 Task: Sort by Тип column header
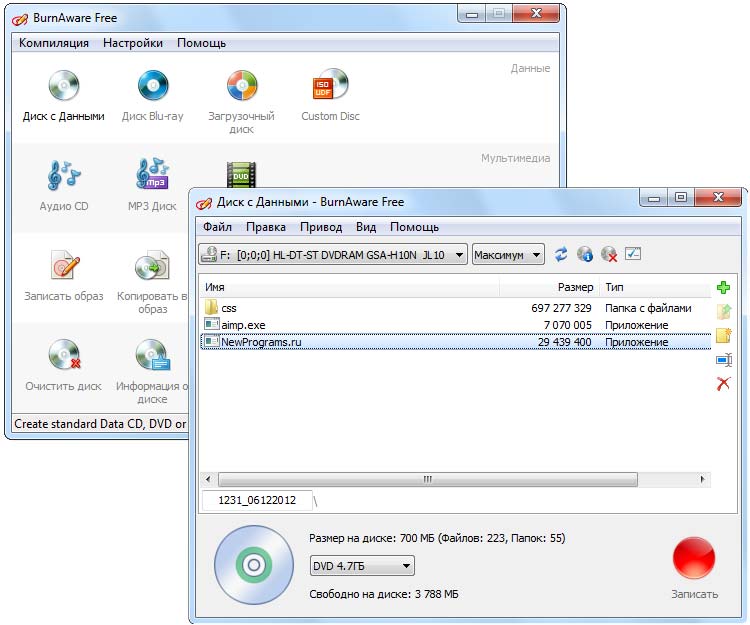tap(655, 287)
